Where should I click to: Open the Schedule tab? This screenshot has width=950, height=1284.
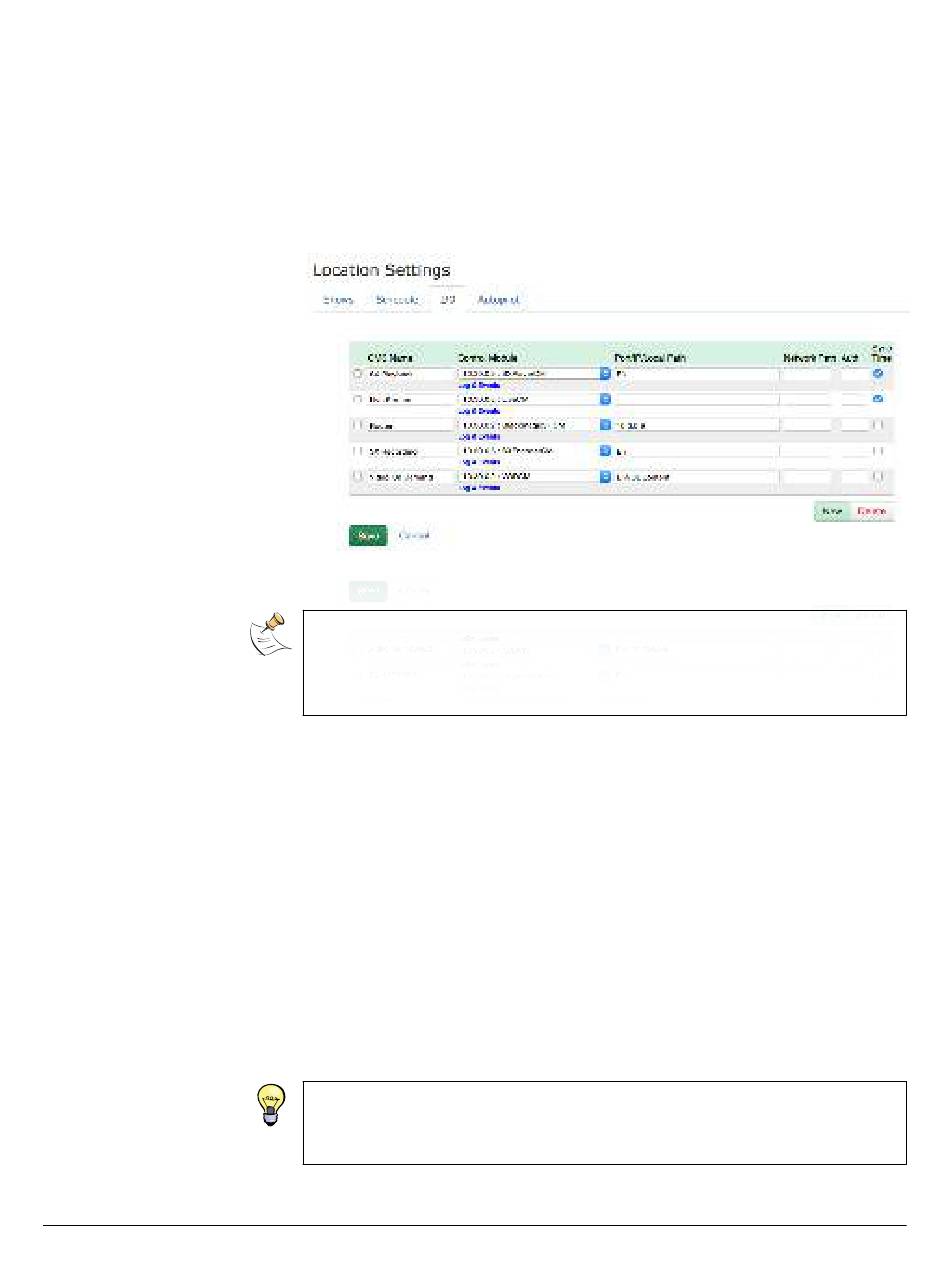click(396, 299)
